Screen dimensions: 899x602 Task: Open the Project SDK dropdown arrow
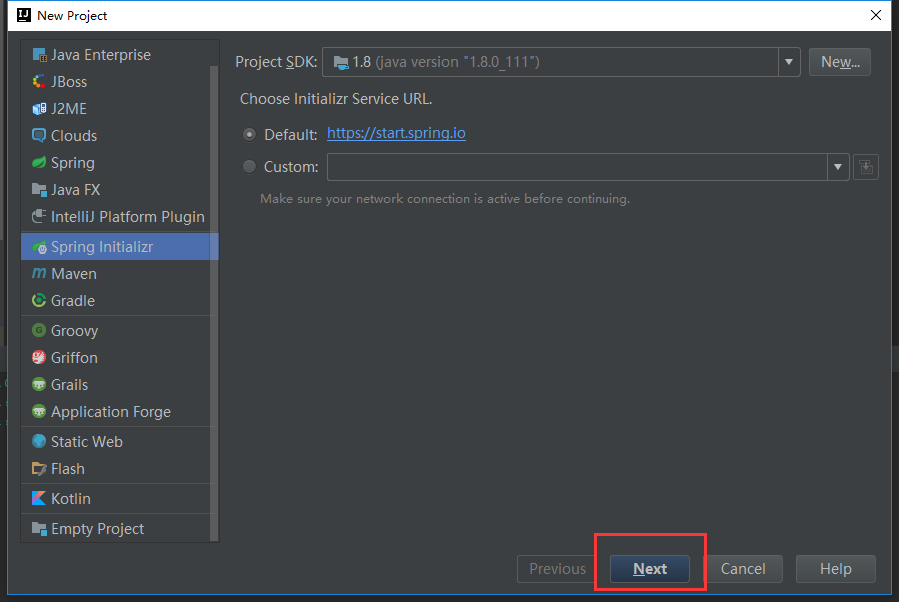tap(789, 62)
